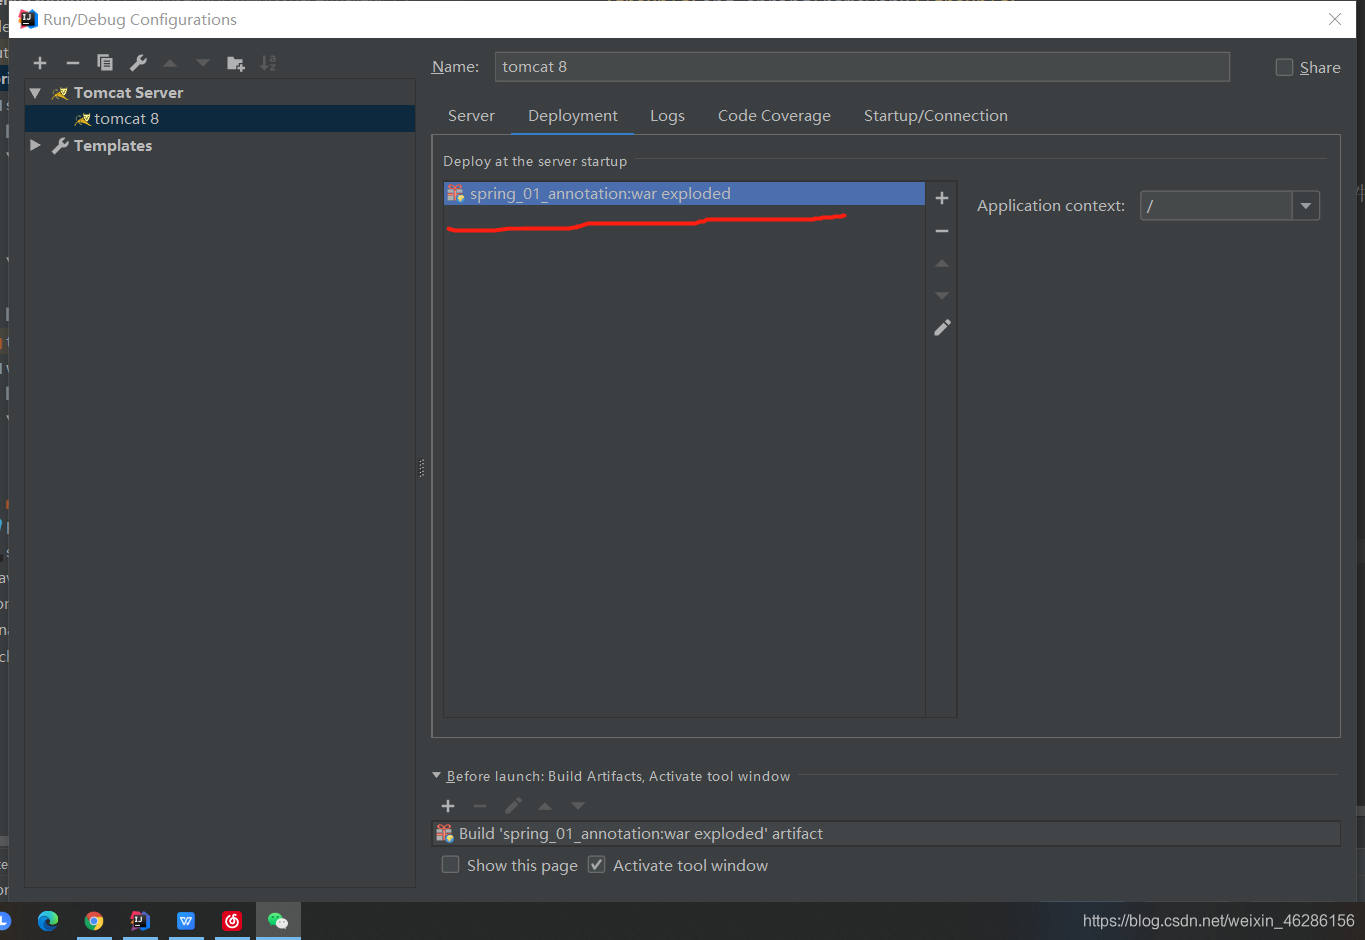Image resolution: width=1365 pixels, height=940 pixels.
Task: Move configuration up in left toolbar
Action: (x=170, y=63)
